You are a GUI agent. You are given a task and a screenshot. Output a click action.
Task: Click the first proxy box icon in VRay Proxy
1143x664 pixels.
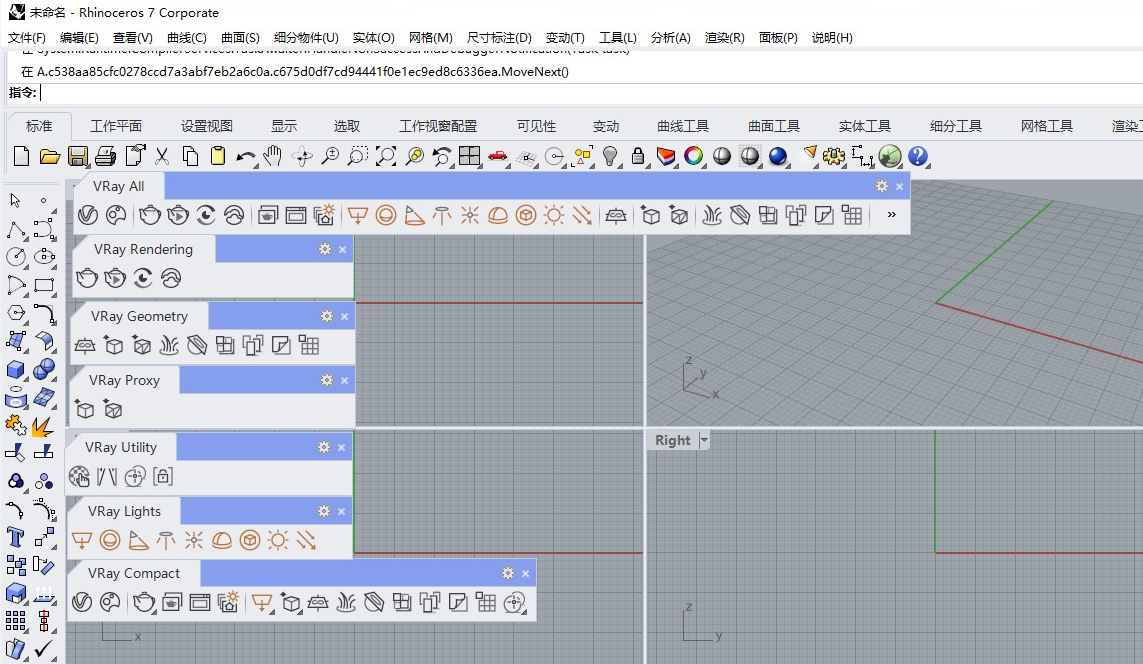[x=85, y=410]
